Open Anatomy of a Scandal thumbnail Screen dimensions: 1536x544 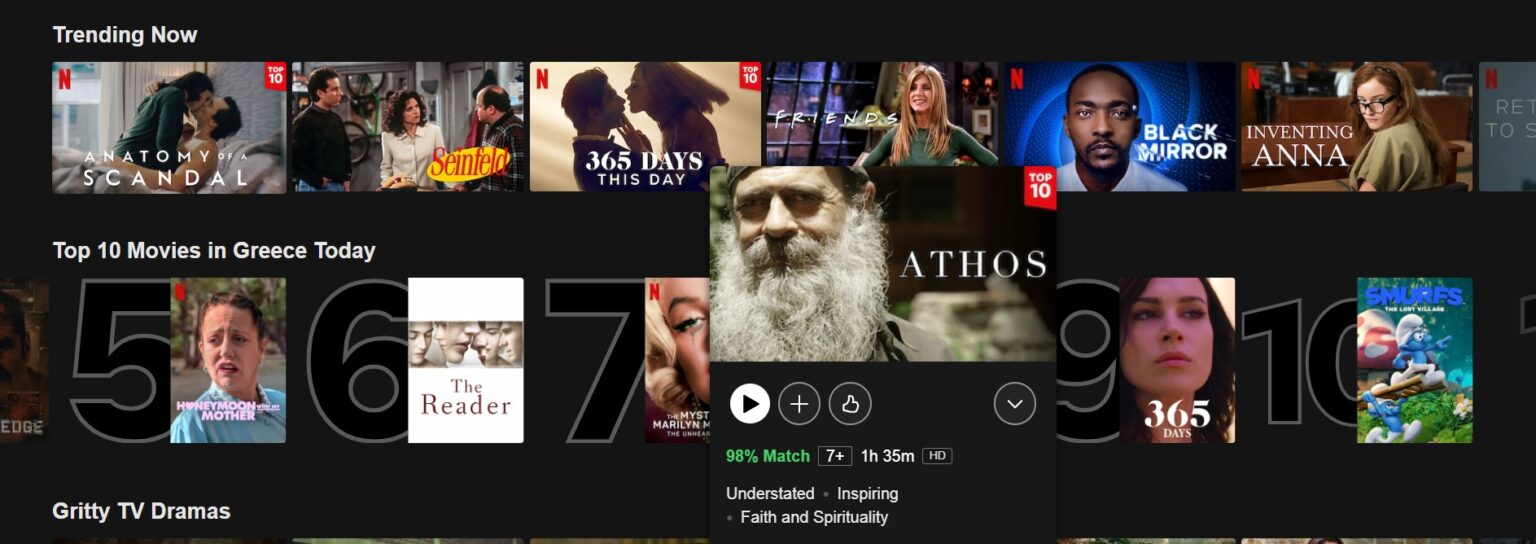[169, 127]
